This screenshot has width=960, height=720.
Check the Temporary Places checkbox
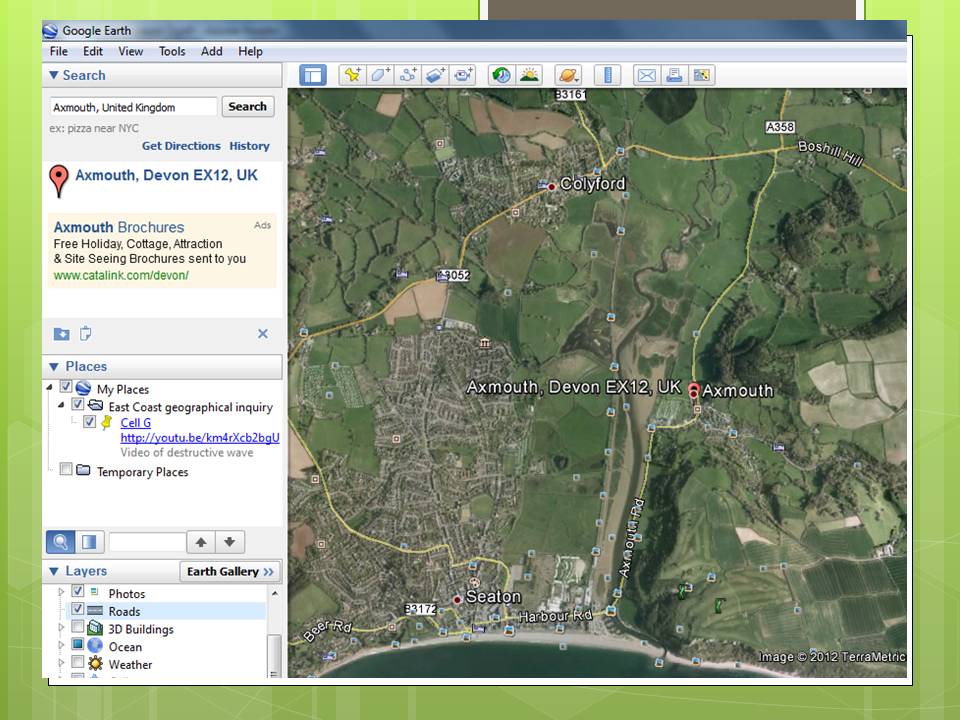(x=66, y=468)
